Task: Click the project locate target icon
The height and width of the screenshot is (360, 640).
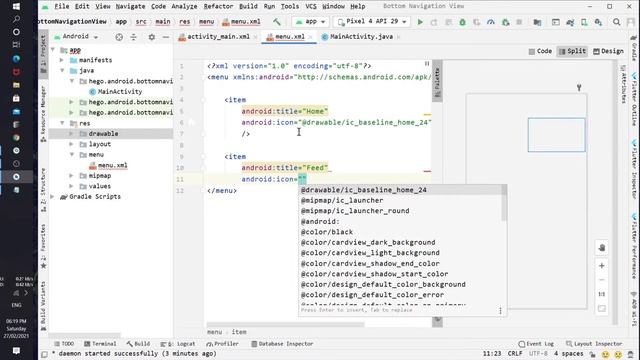Action: tap(119, 37)
